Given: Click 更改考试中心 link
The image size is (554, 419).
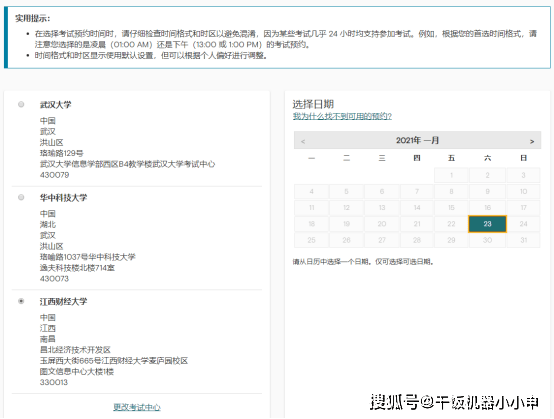Looking at the screenshot, I should pos(137,407).
